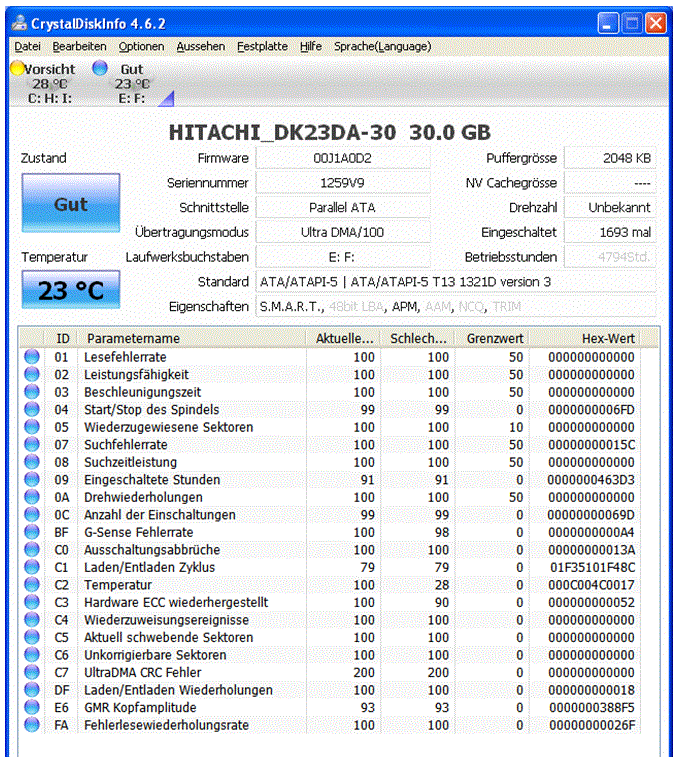Screen dimensions: 682x757
Task: Select hex value 0000000463D3
Action: (x=591, y=480)
